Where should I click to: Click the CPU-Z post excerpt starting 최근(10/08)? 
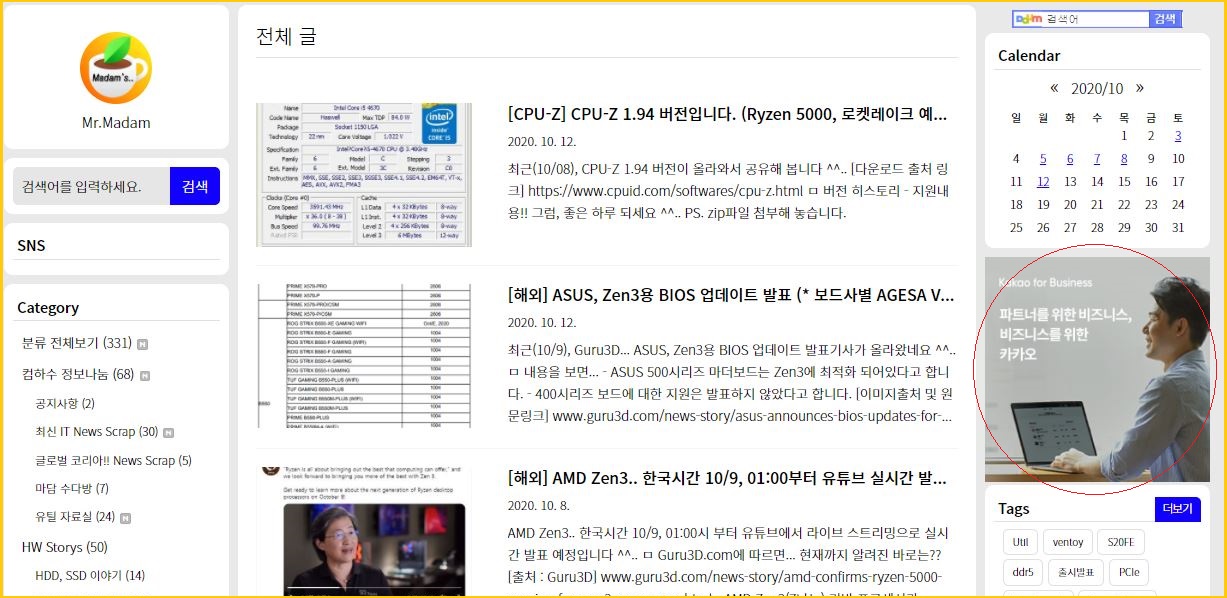[x=727, y=190]
